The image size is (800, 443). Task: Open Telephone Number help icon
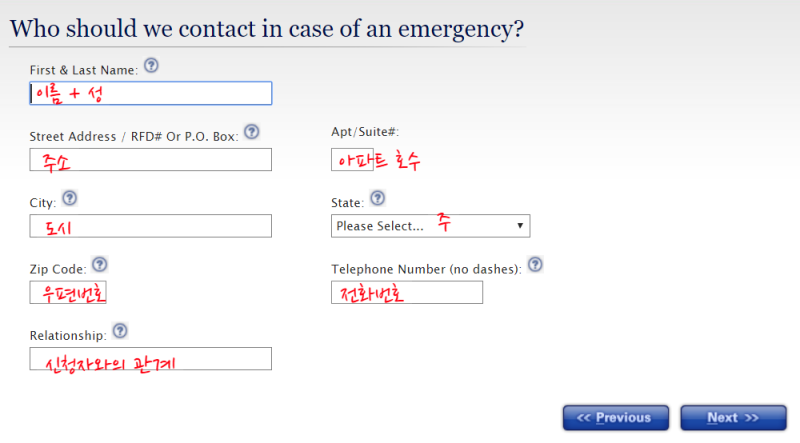(535, 264)
